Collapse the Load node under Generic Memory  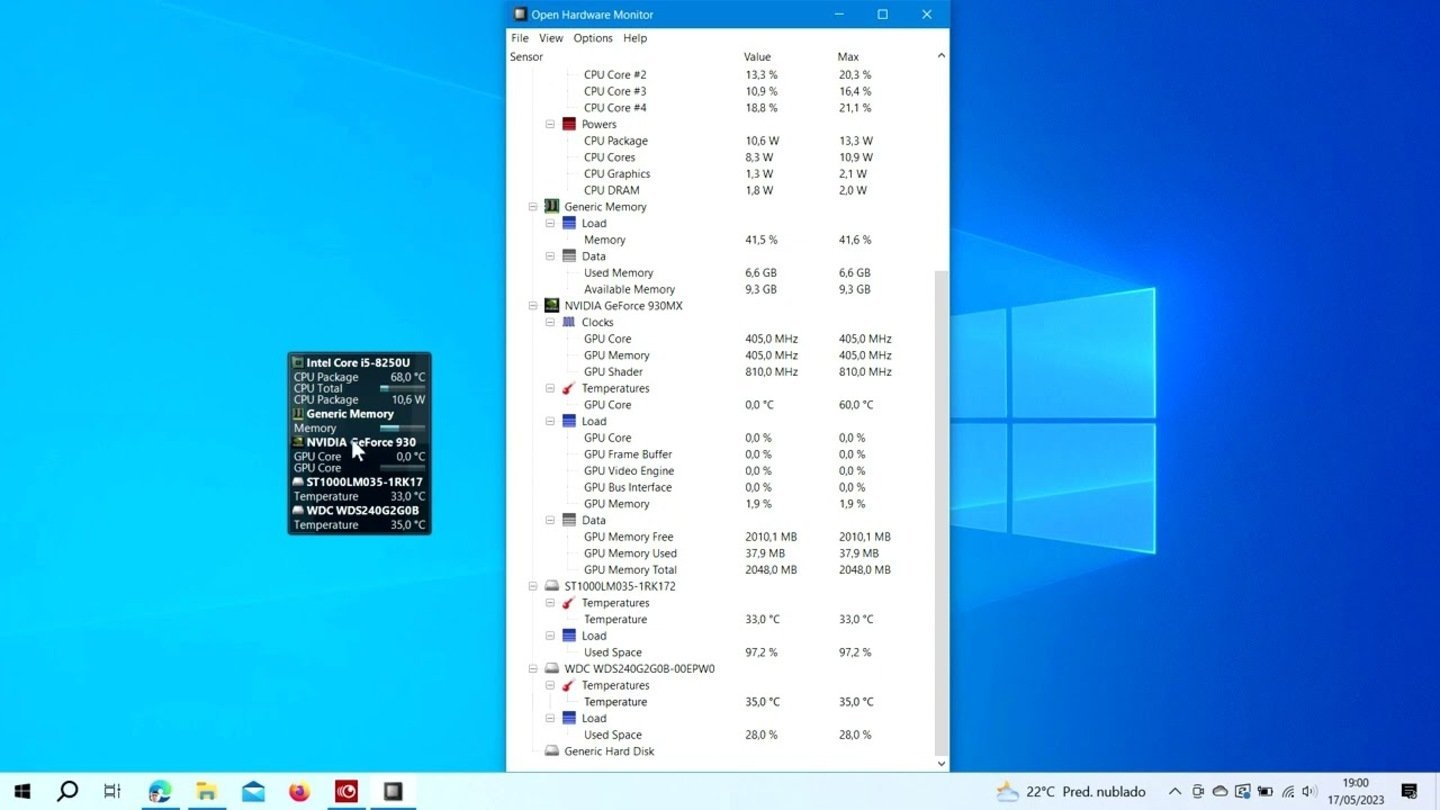coord(550,223)
